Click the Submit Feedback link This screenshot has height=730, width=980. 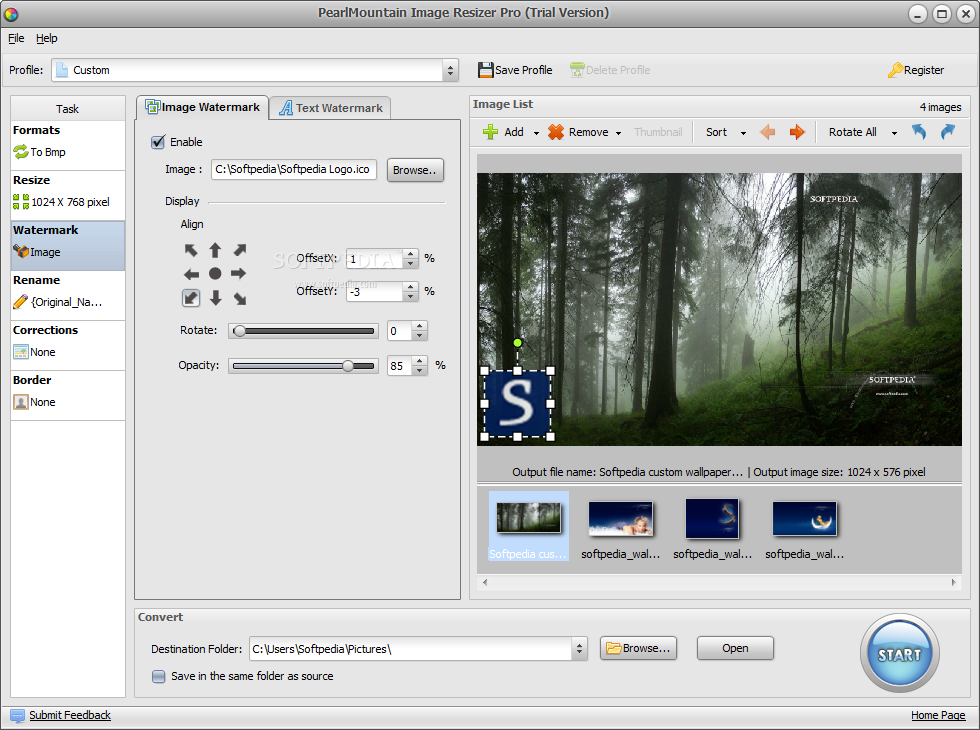[70, 715]
